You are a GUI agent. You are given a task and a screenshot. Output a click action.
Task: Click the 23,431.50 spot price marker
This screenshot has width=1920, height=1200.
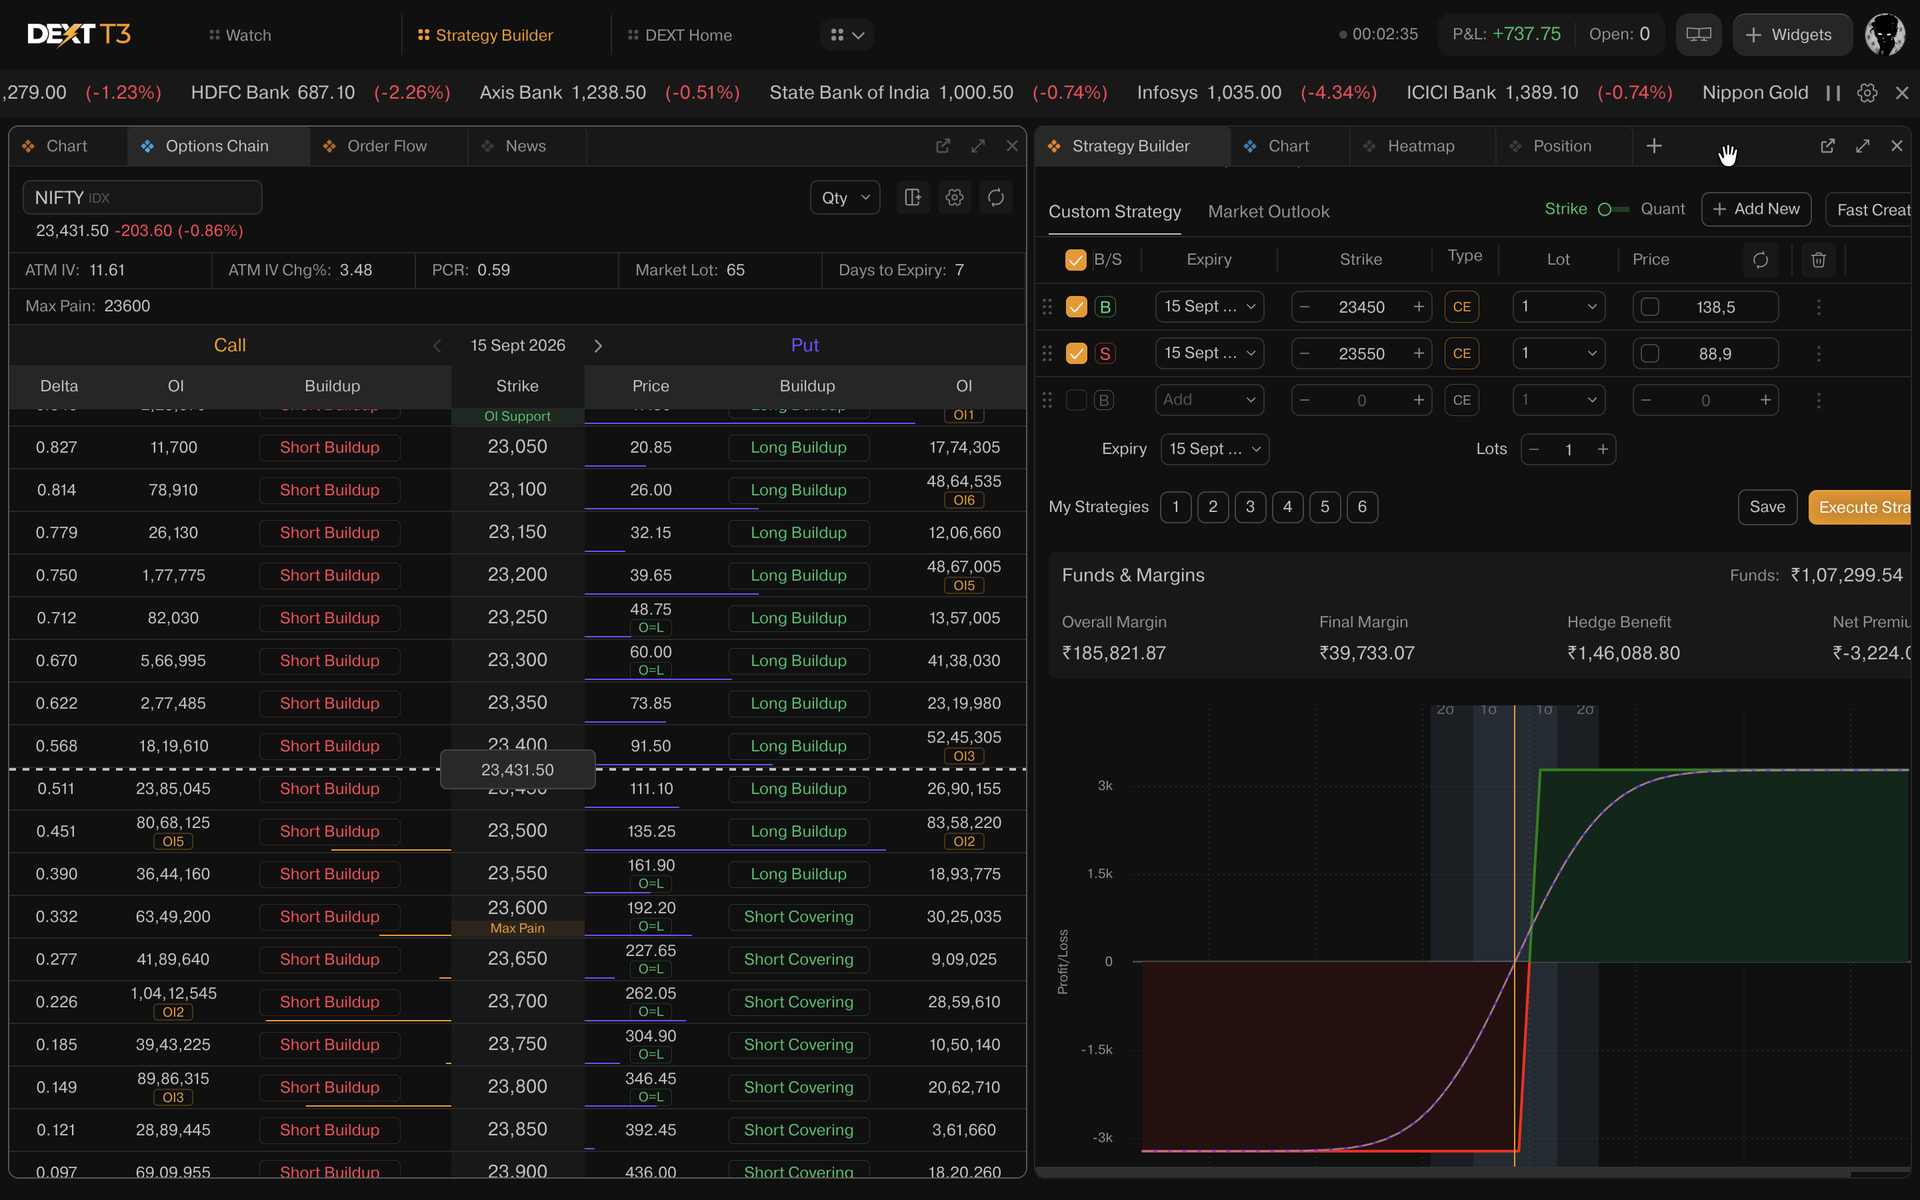point(518,770)
